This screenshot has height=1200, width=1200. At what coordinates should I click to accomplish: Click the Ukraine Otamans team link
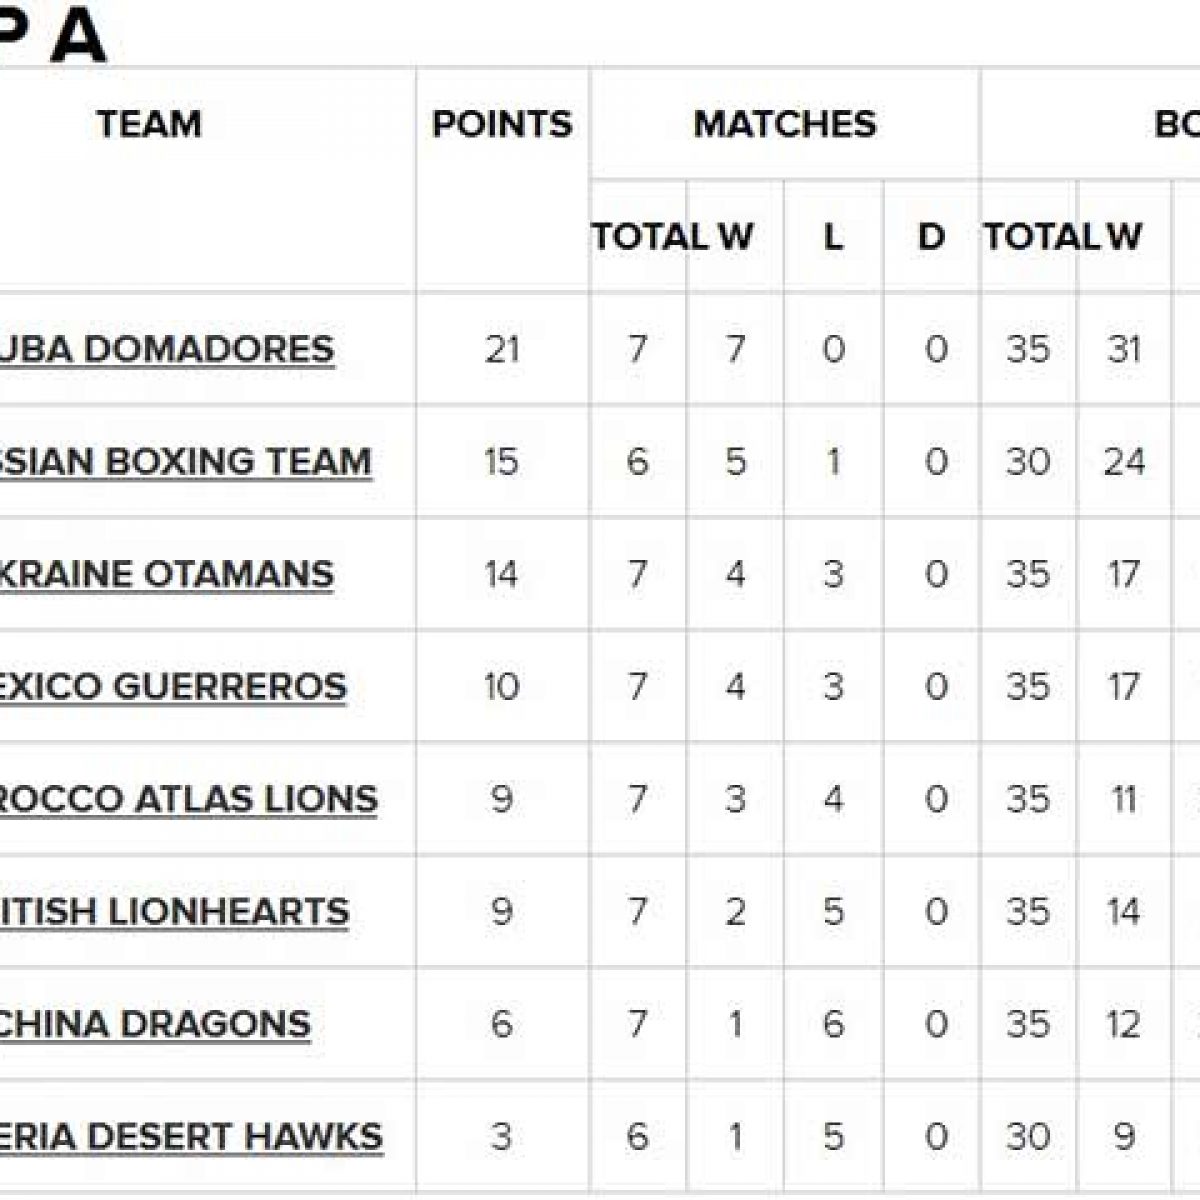166,574
